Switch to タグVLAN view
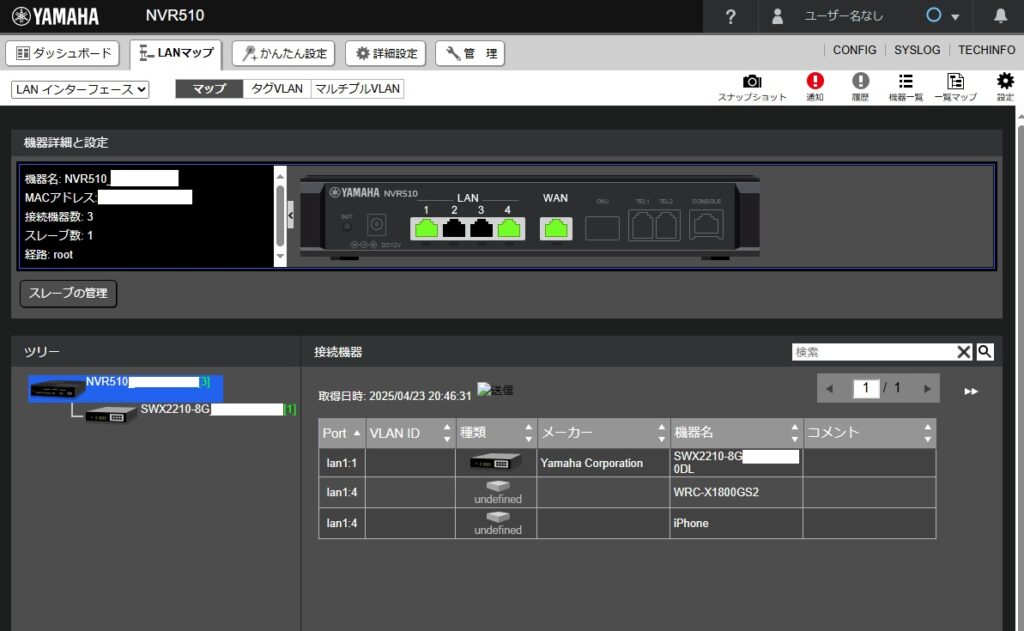The image size is (1024, 631). [277, 89]
